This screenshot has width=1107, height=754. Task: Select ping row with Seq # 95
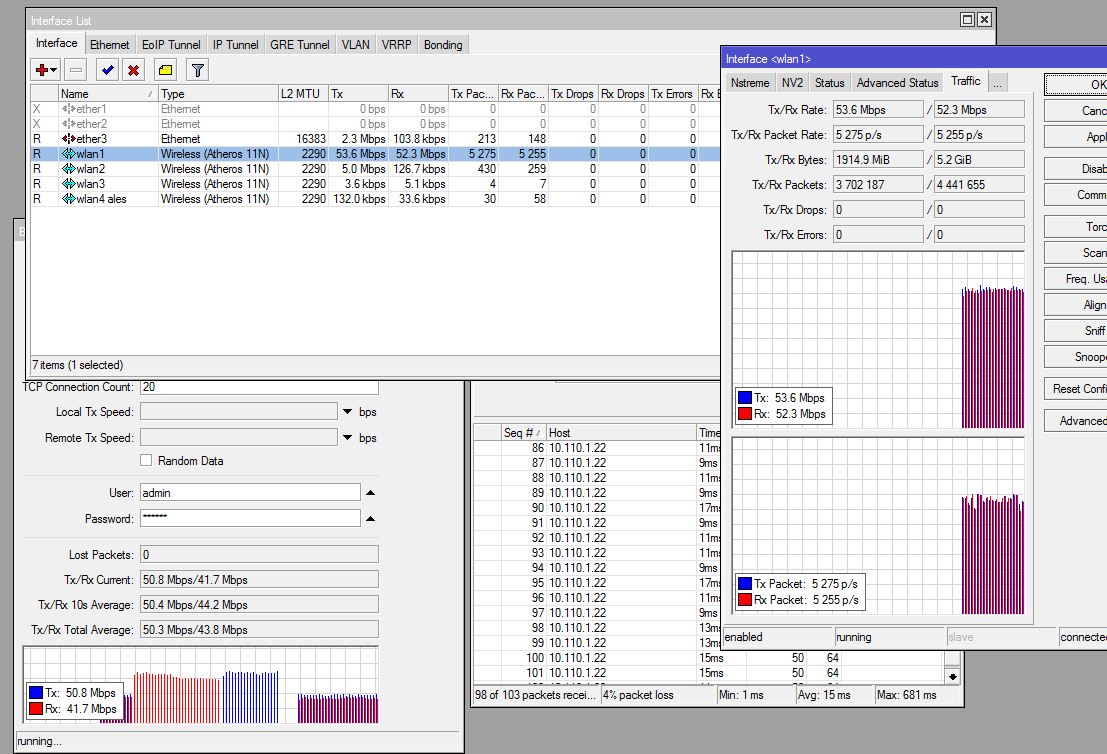point(597,582)
